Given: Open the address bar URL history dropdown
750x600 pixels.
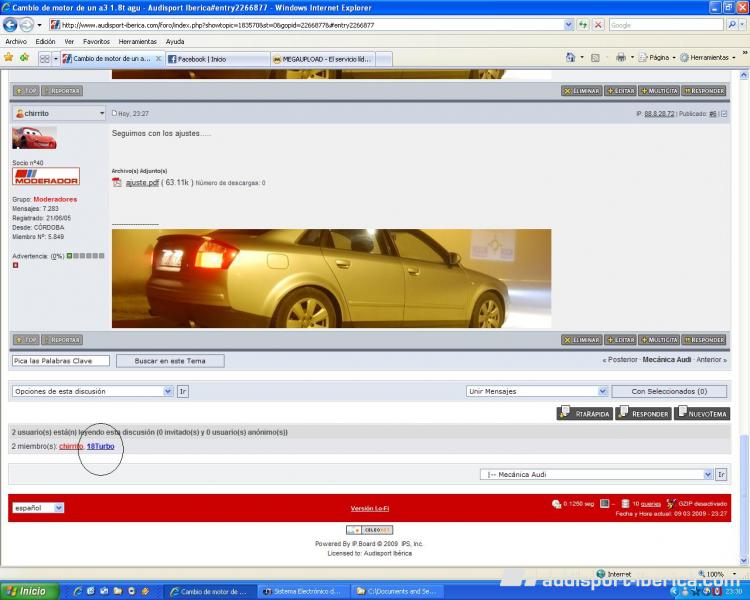Looking at the screenshot, I should [x=568, y=25].
